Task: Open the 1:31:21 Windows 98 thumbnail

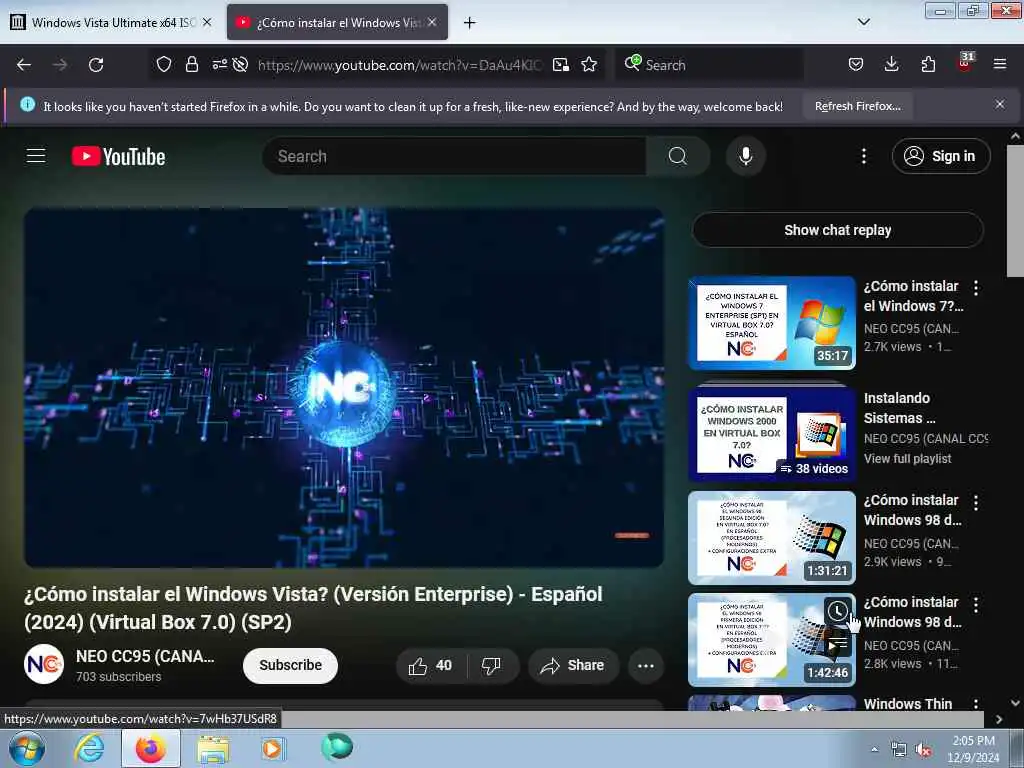Action: 772,537
